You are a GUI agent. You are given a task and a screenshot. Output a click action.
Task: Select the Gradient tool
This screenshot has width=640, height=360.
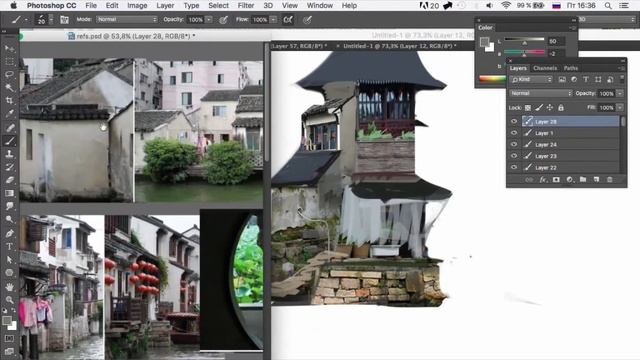9,193
